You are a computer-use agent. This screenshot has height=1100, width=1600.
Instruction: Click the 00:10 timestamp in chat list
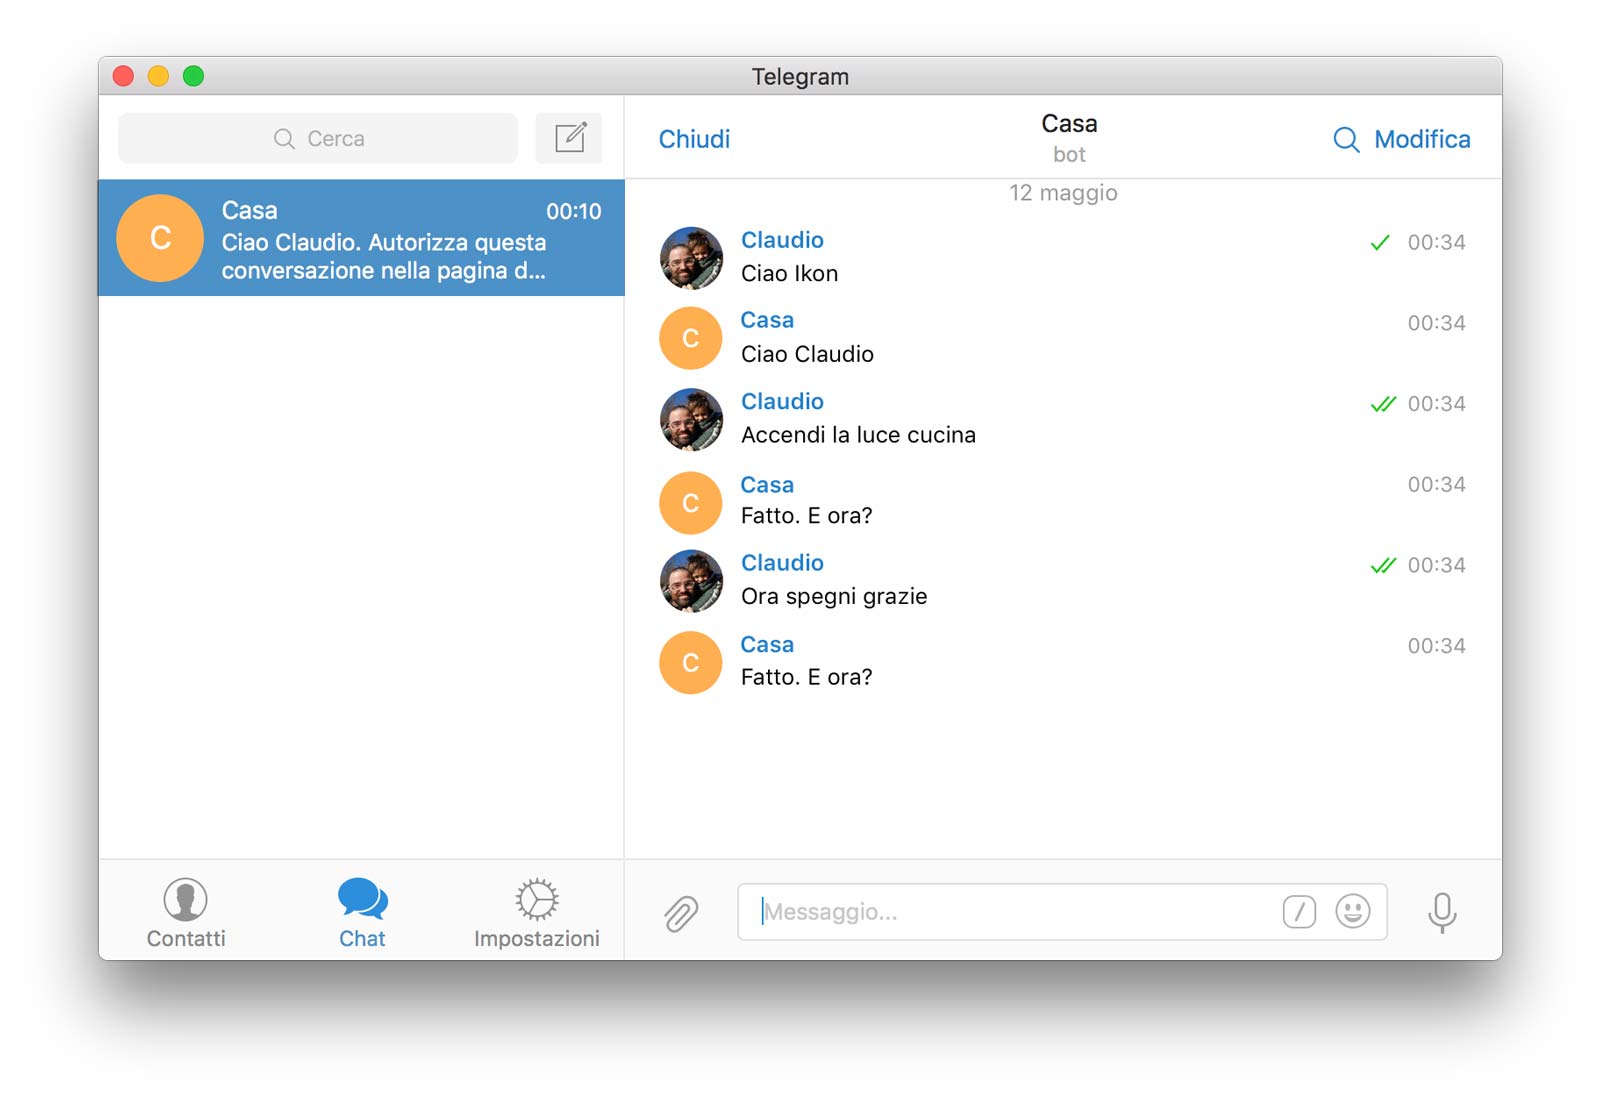click(x=573, y=211)
